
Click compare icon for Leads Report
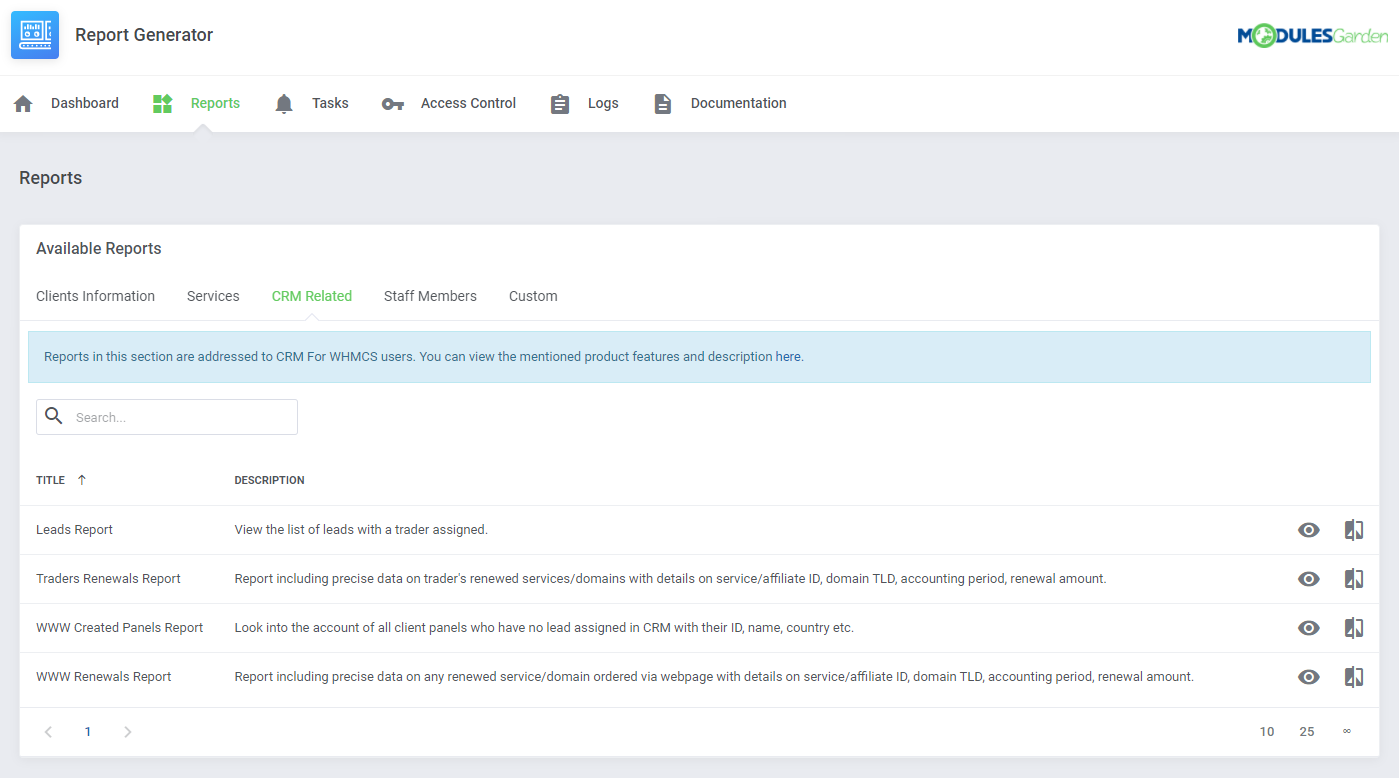click(1354, 530)
